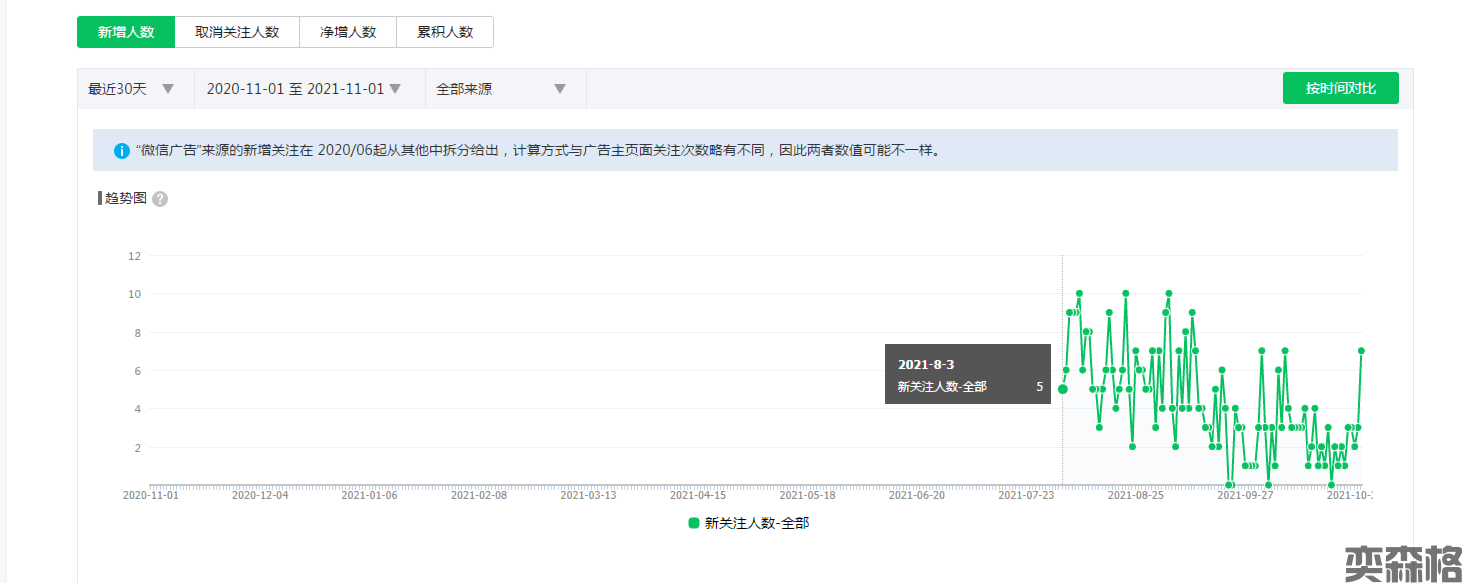Select the 净增人数 tab
The image size is (1462, 583).
[348, 32]
